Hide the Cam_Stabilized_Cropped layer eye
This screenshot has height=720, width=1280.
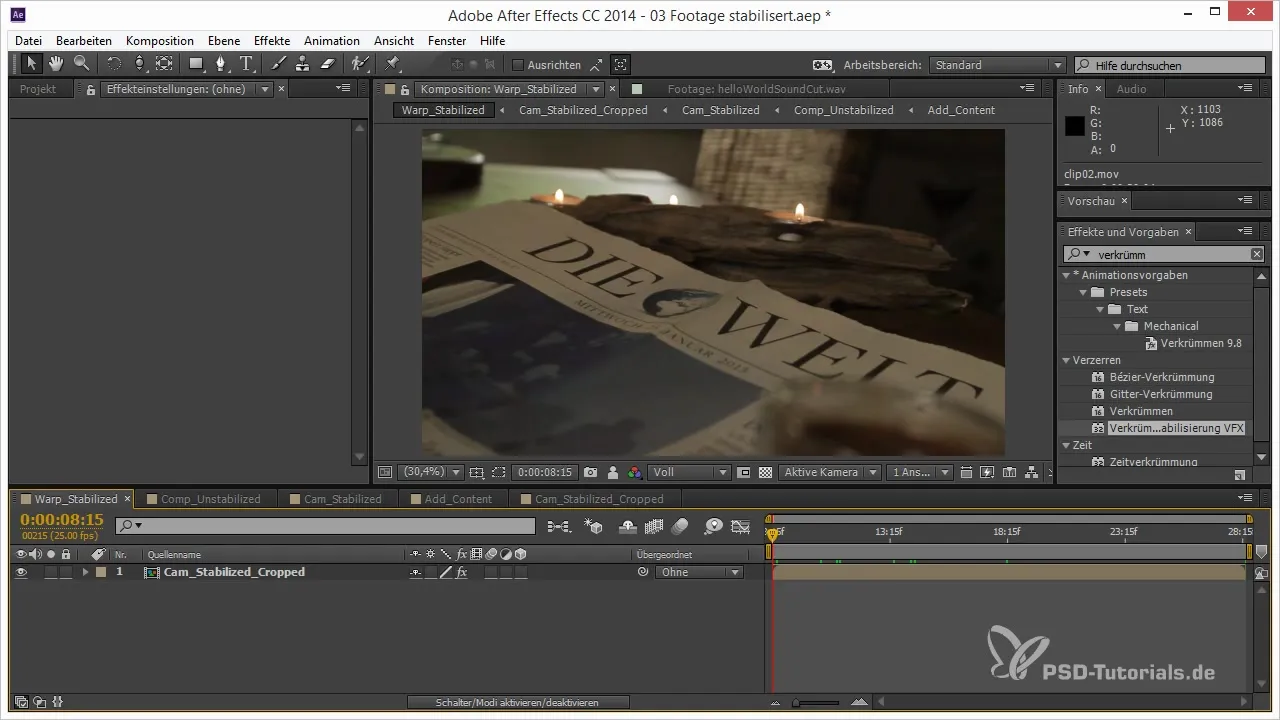[x=20, y=572]
